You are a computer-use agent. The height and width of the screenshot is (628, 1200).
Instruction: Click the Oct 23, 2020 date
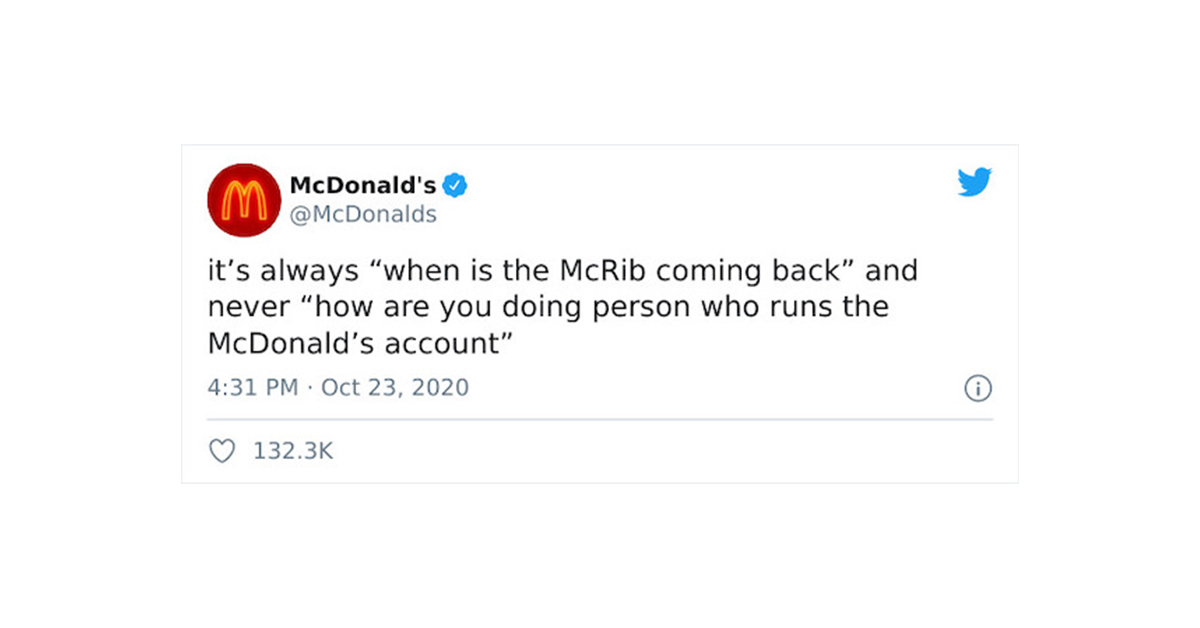coord(394,387)
